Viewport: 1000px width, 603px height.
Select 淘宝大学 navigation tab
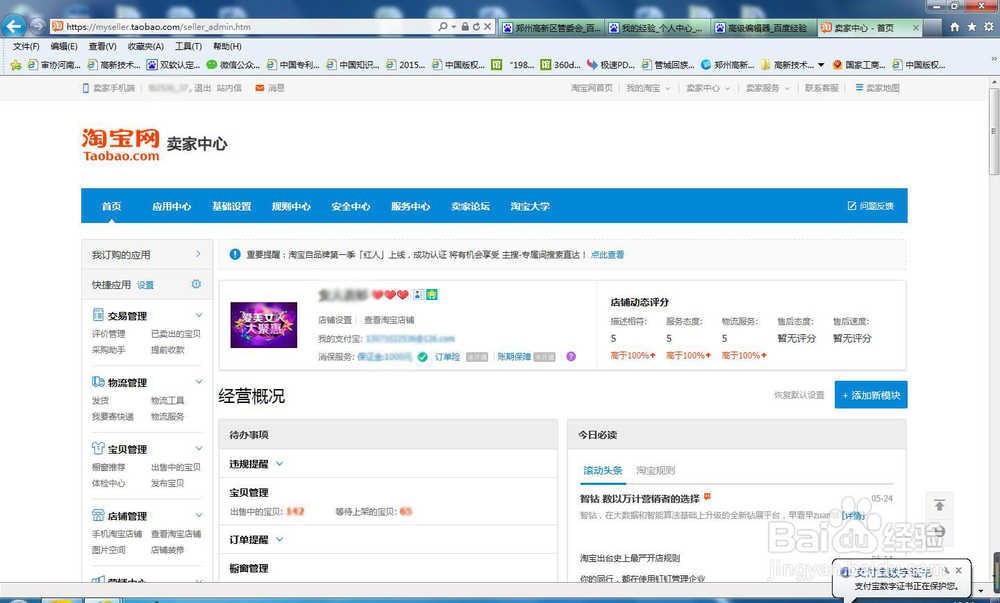tap(530, 206)
